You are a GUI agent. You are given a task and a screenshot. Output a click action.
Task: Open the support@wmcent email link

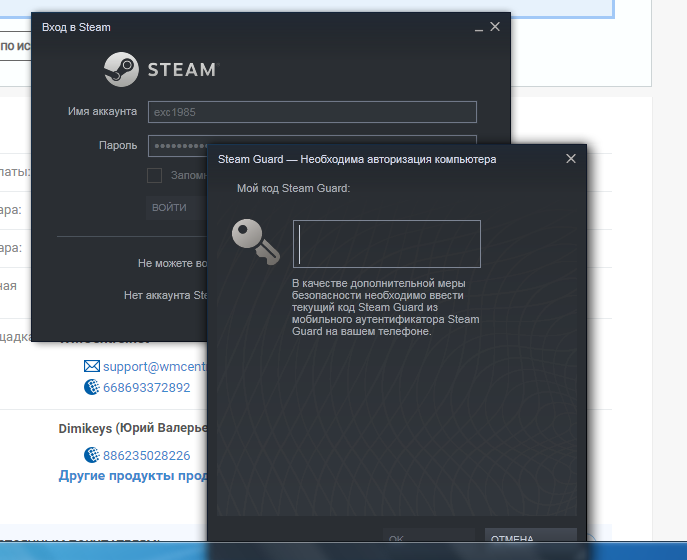(155, 366)
